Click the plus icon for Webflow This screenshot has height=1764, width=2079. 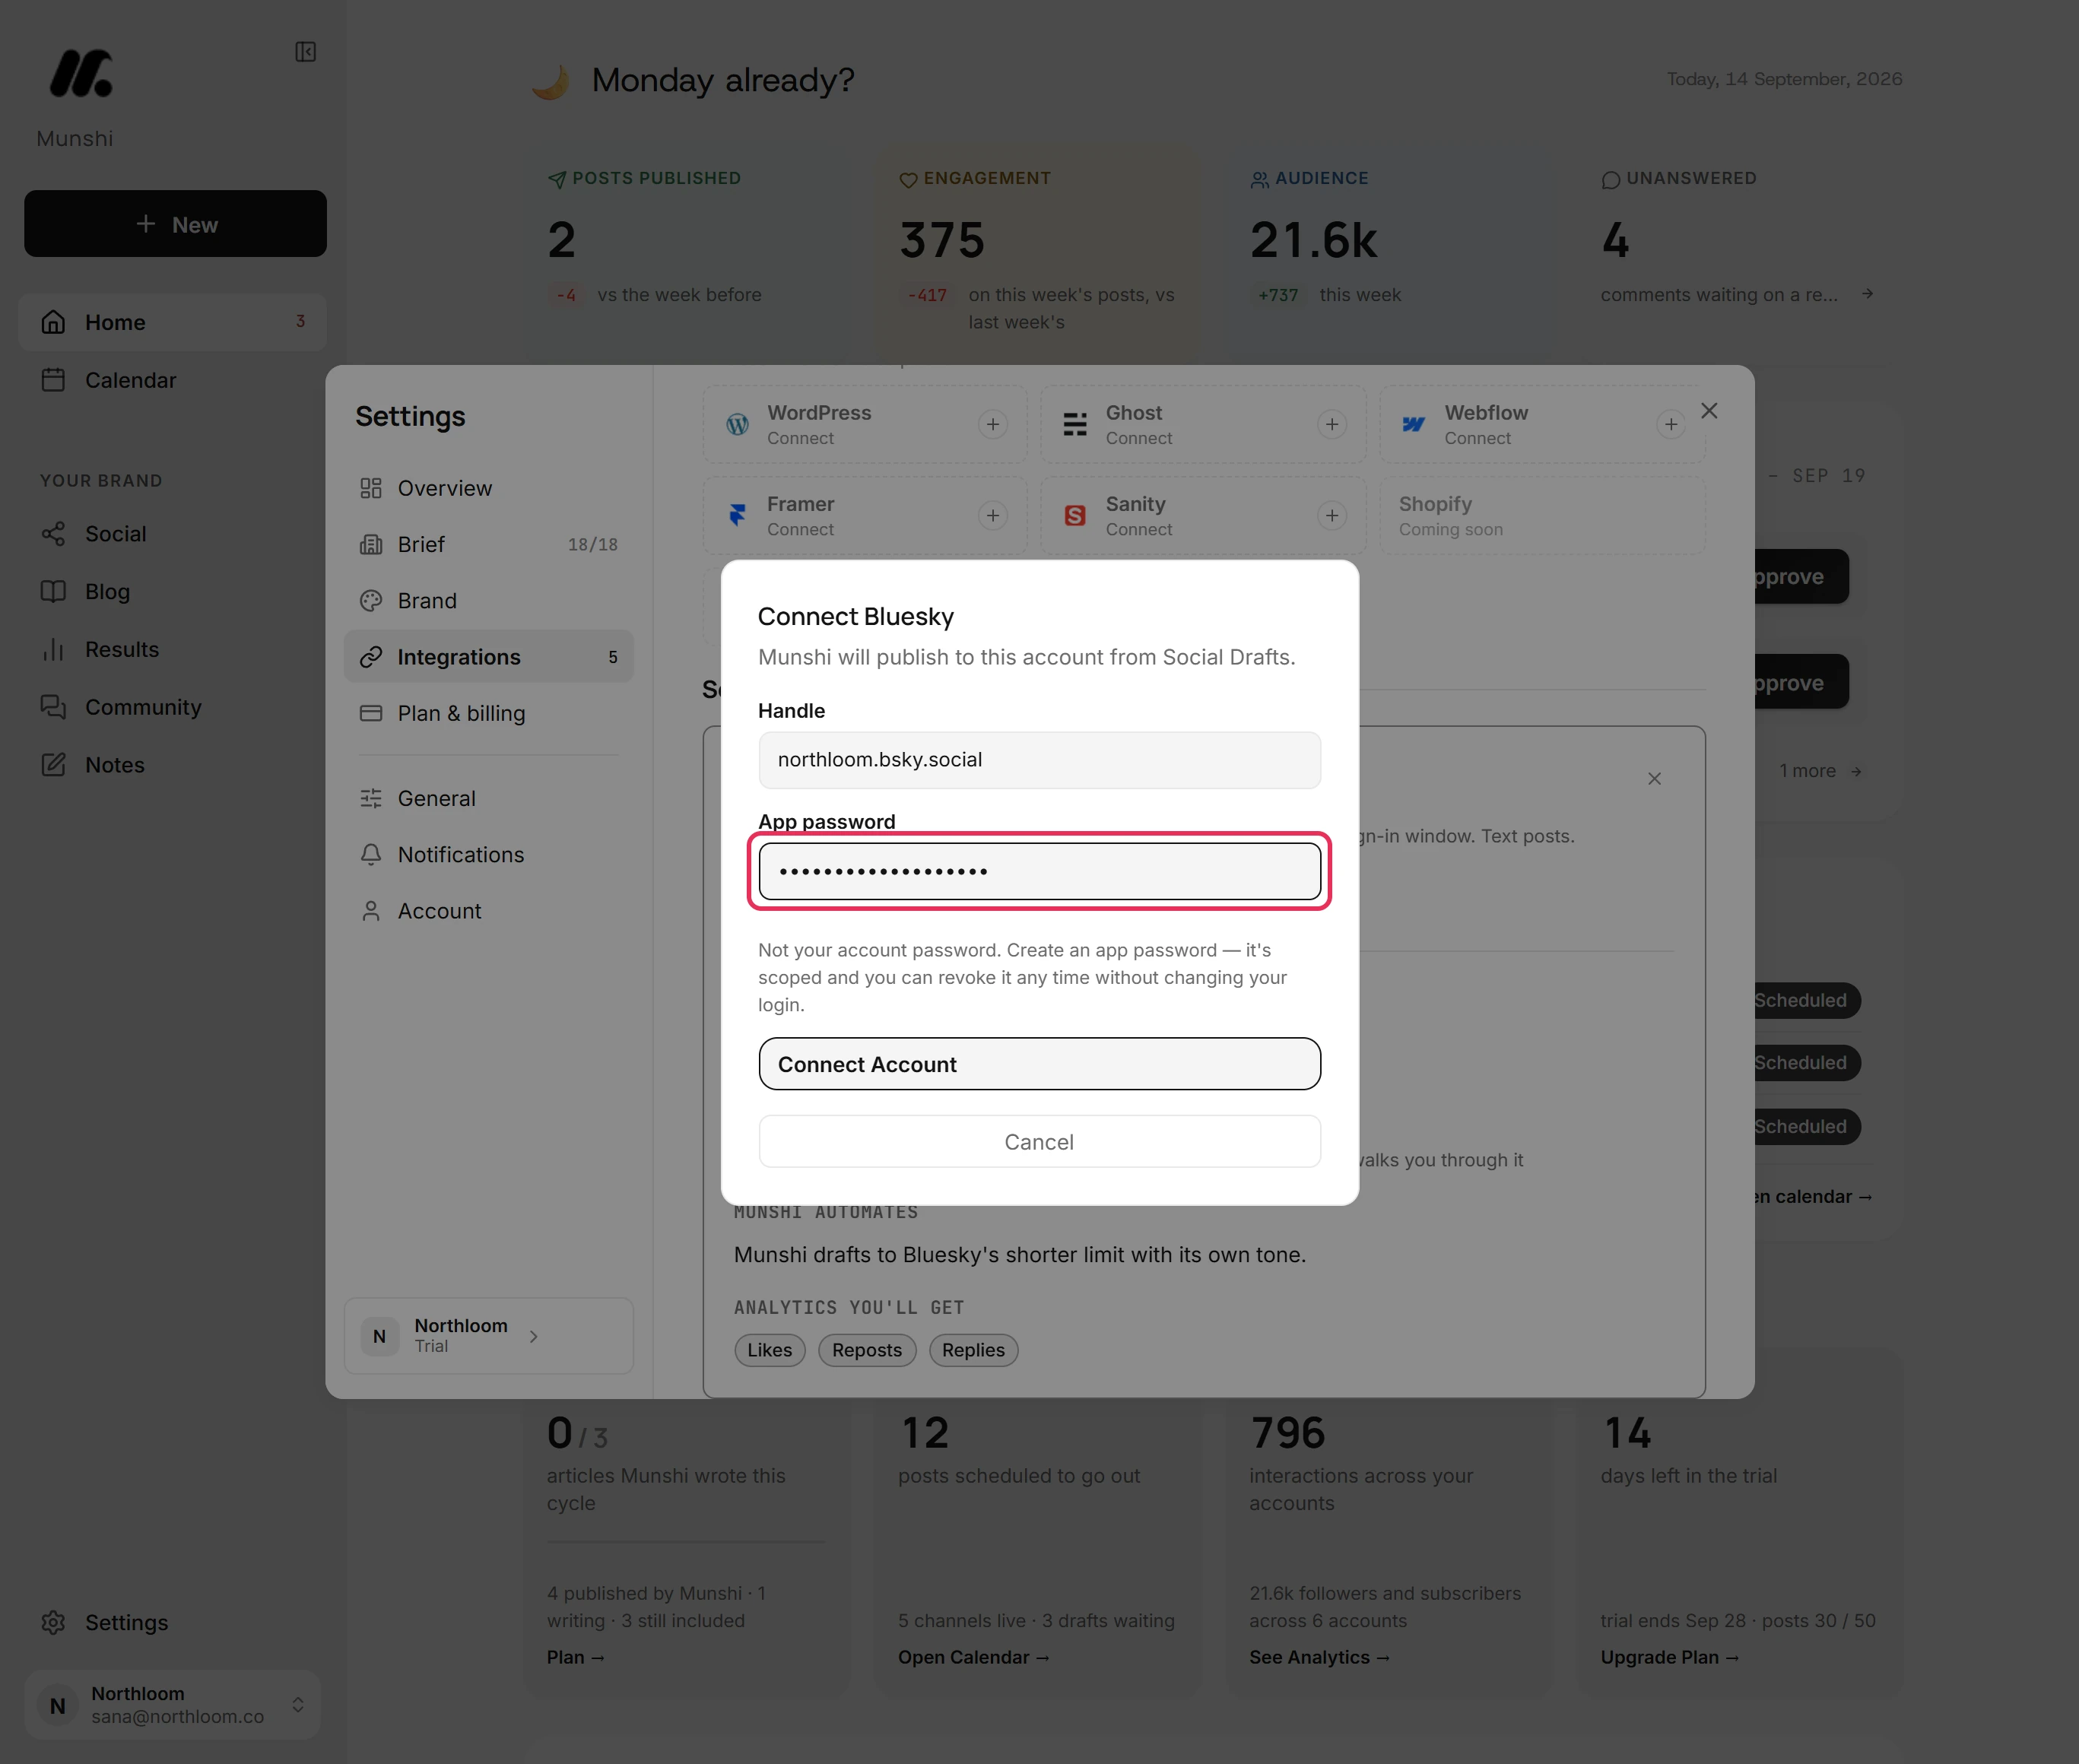[x=1671, y=424]
